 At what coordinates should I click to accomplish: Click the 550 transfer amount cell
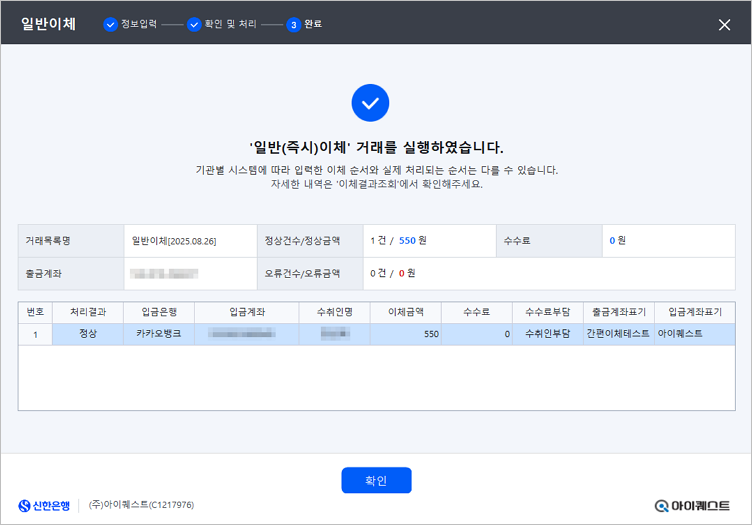[406, 334]
